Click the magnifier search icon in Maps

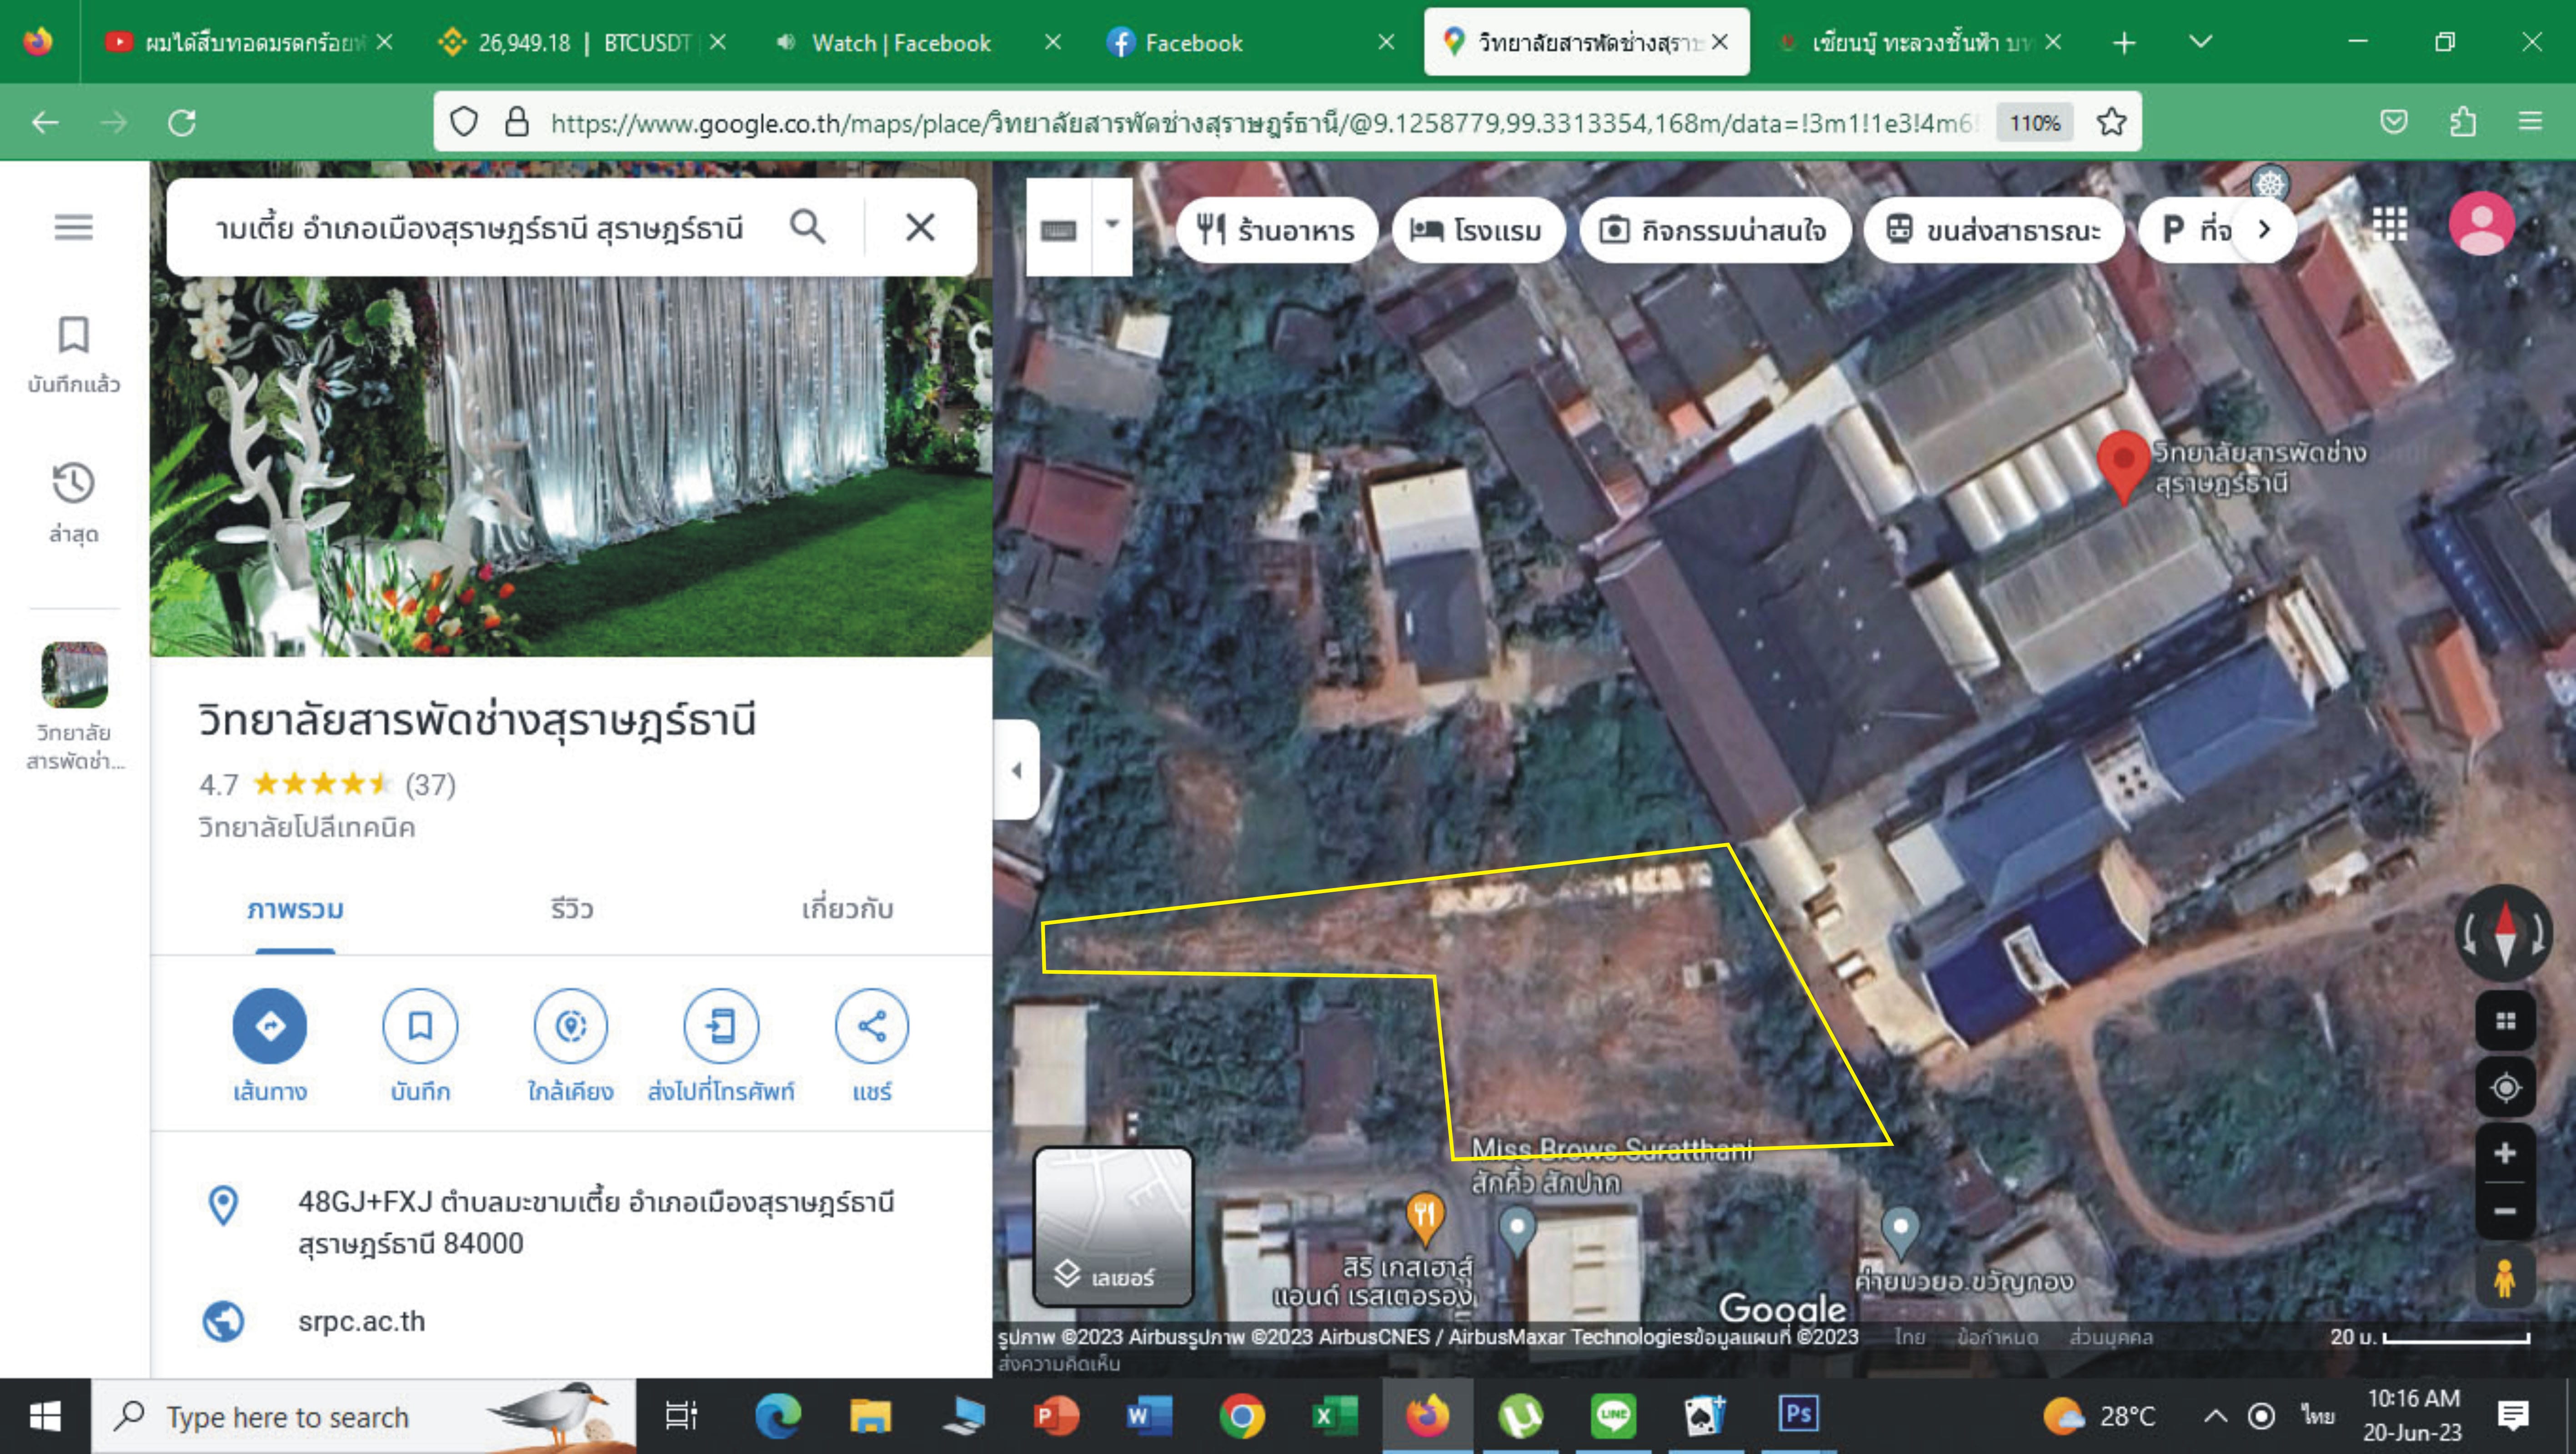point(808,227)
